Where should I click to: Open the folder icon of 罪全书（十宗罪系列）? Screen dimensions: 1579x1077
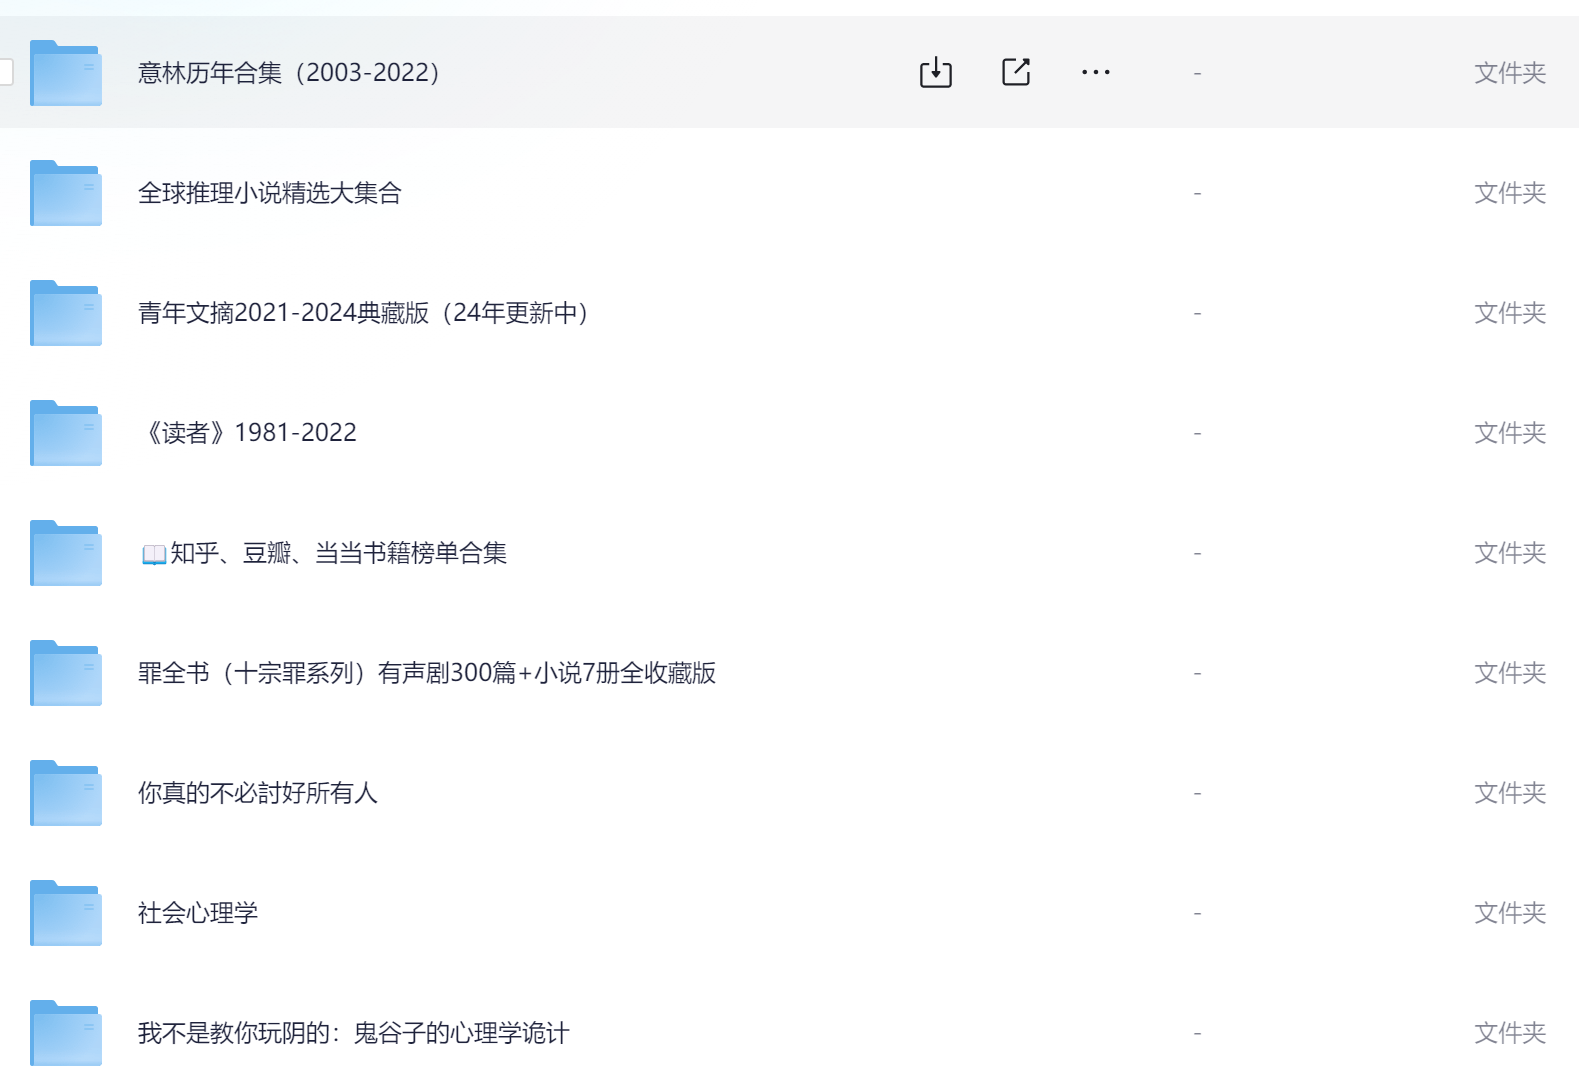point(66,673)
